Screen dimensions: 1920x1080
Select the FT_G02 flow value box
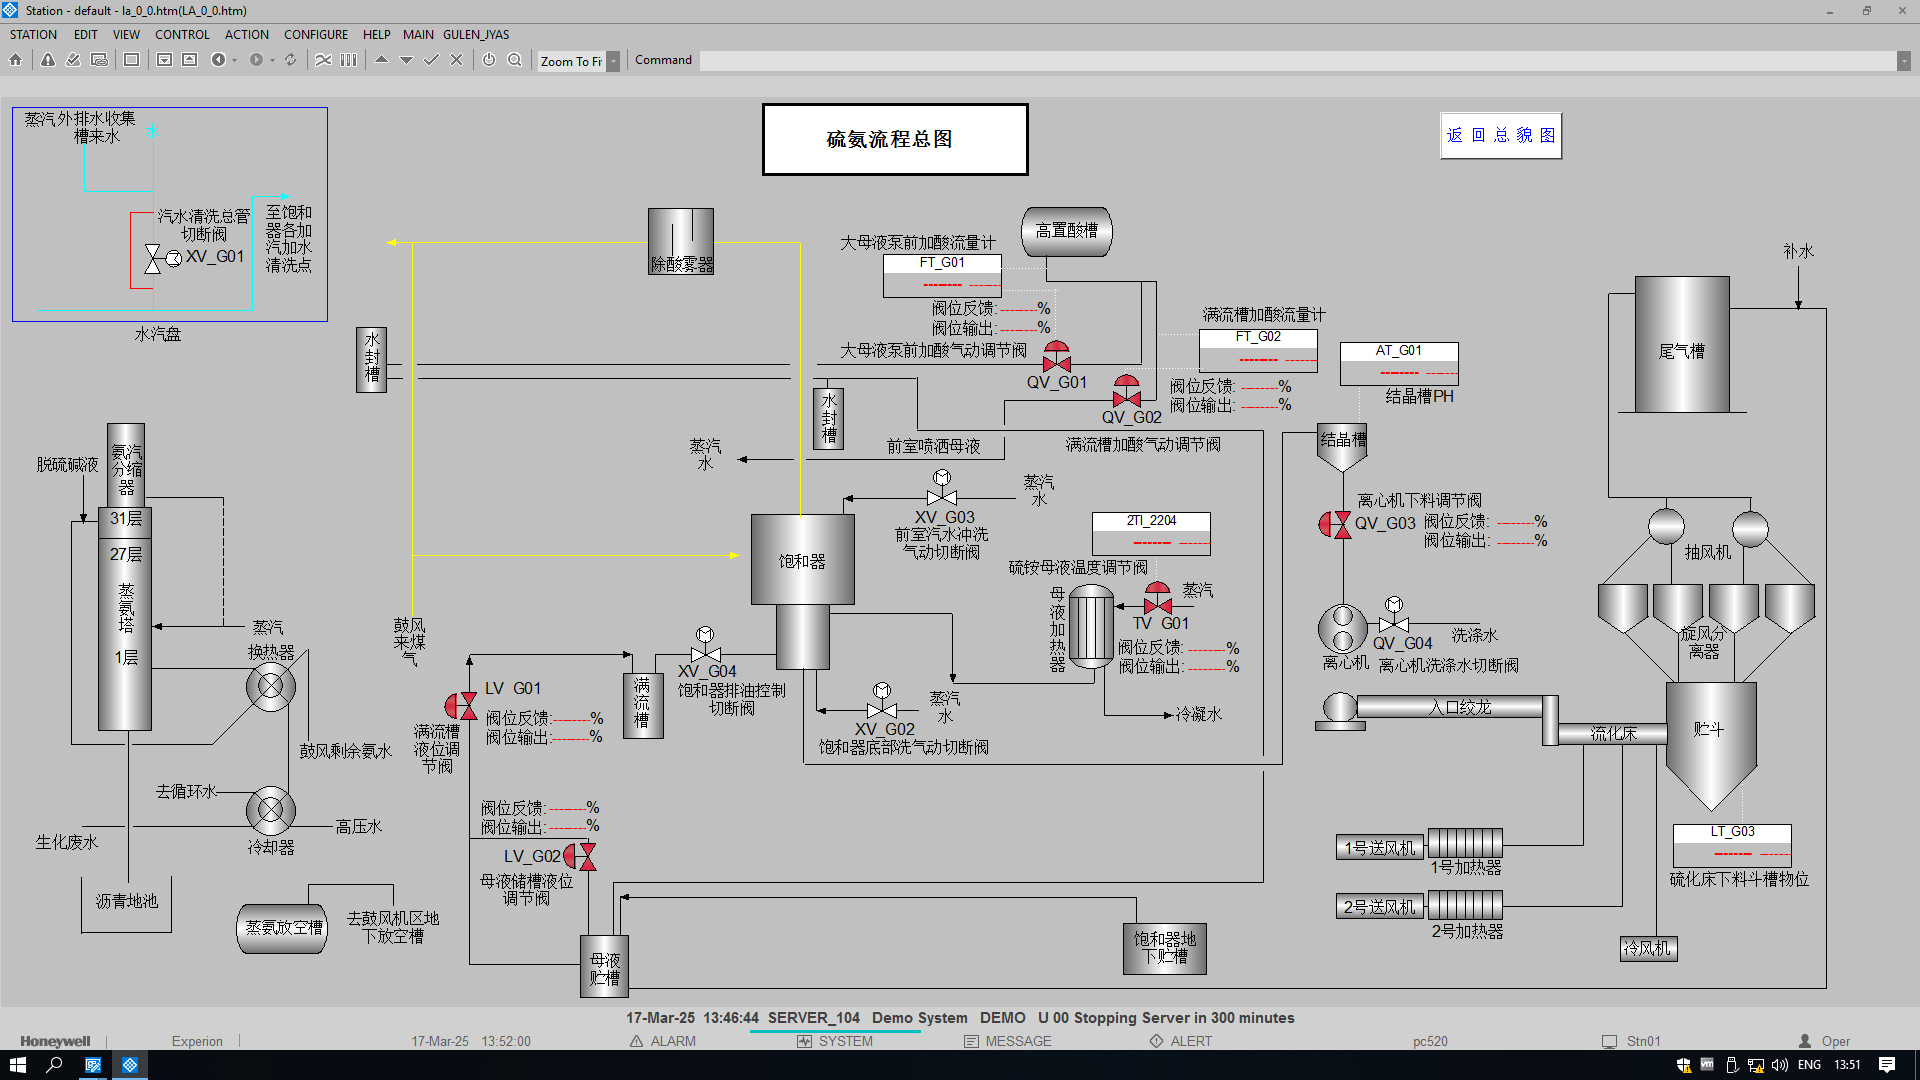coord(1258,350)
